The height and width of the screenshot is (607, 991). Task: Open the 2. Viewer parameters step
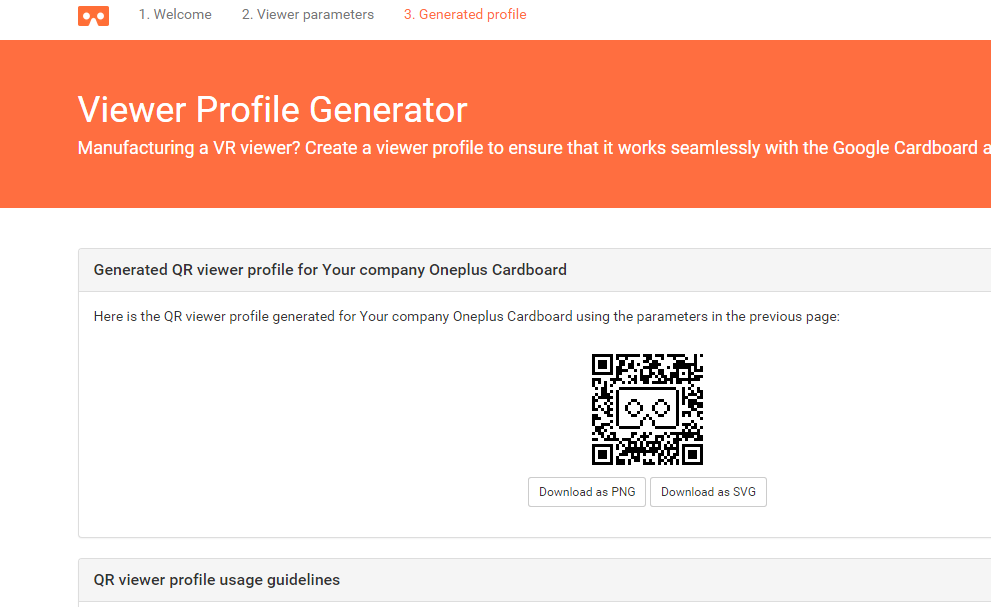308,15
